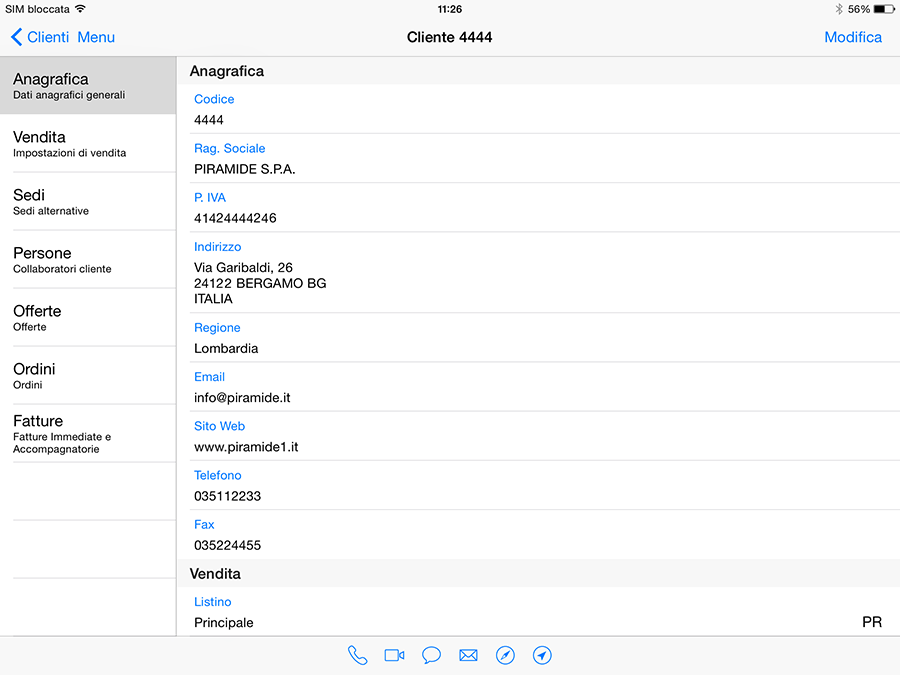Tap the Sito Web label
Viewport: 900px width, 675px height.
click(x=219, y=426)
